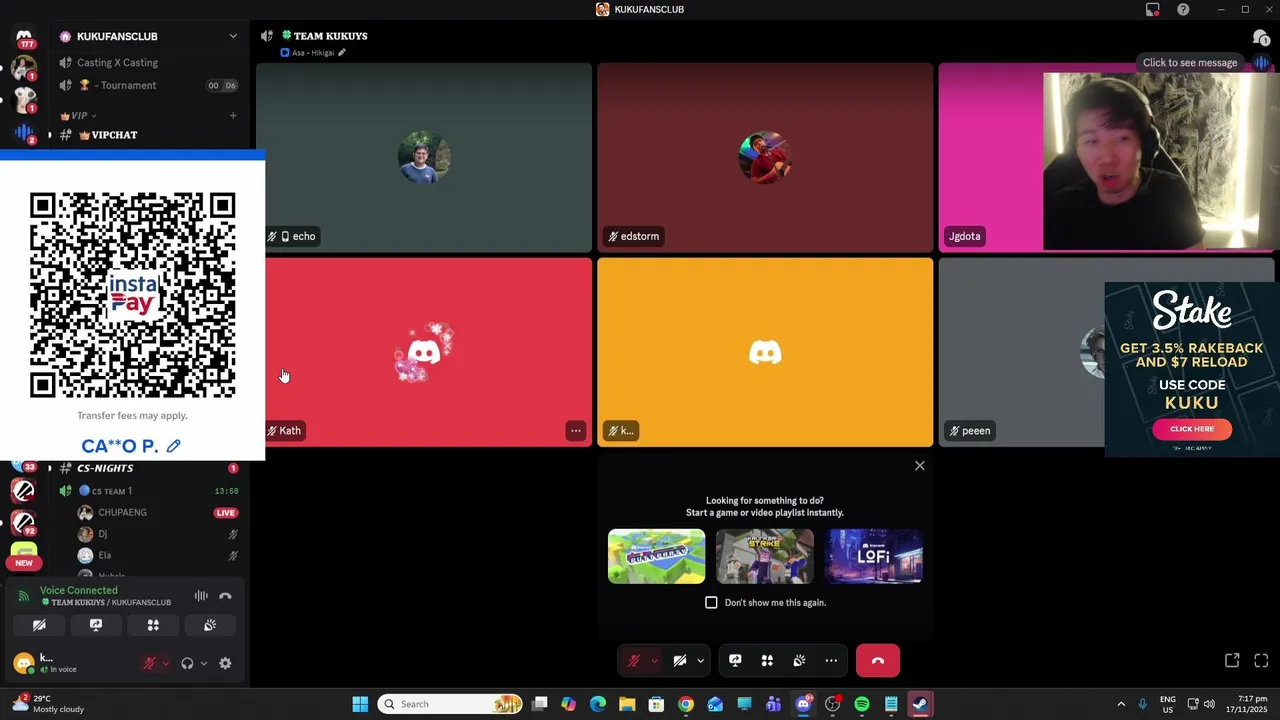Toggle camera in the bottom call bar

(679, 661)
